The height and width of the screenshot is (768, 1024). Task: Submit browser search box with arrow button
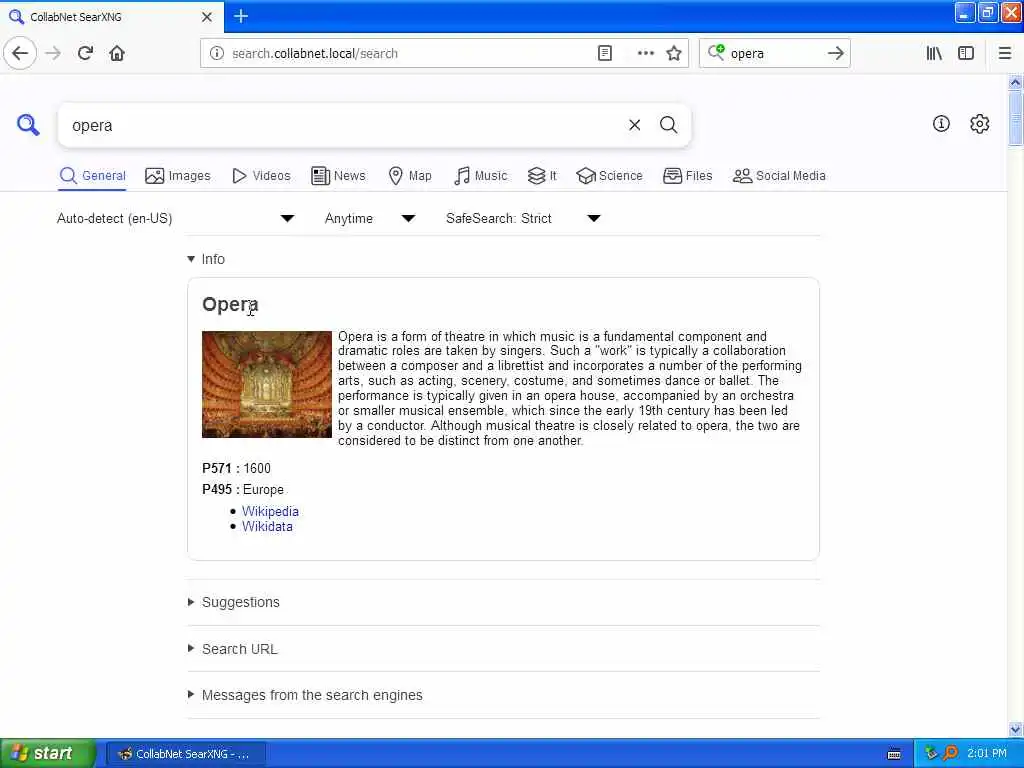click(x=835, y=54)
